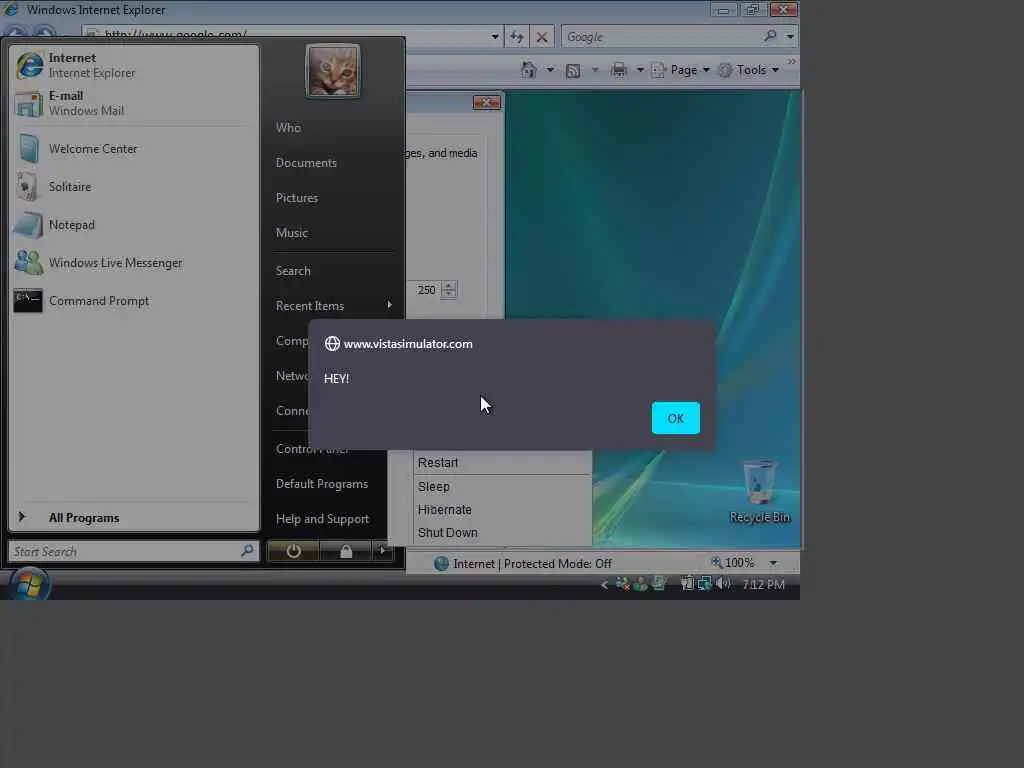This screenshot has width=1024, height=768.
Task: Click the lock button in the Start menu
Action: tap(345, 551)
